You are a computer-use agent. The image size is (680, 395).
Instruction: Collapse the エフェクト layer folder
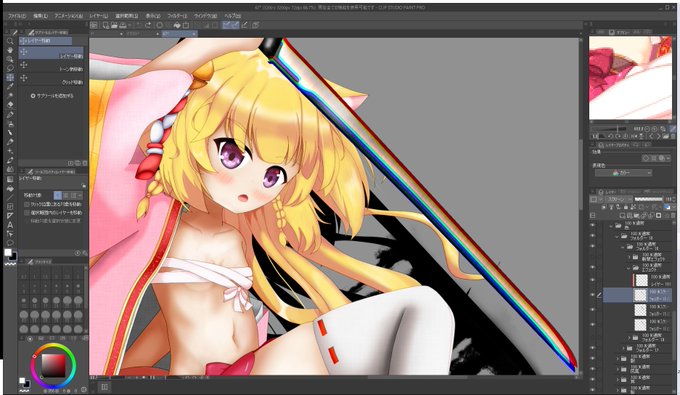click(x=629, y=268)
